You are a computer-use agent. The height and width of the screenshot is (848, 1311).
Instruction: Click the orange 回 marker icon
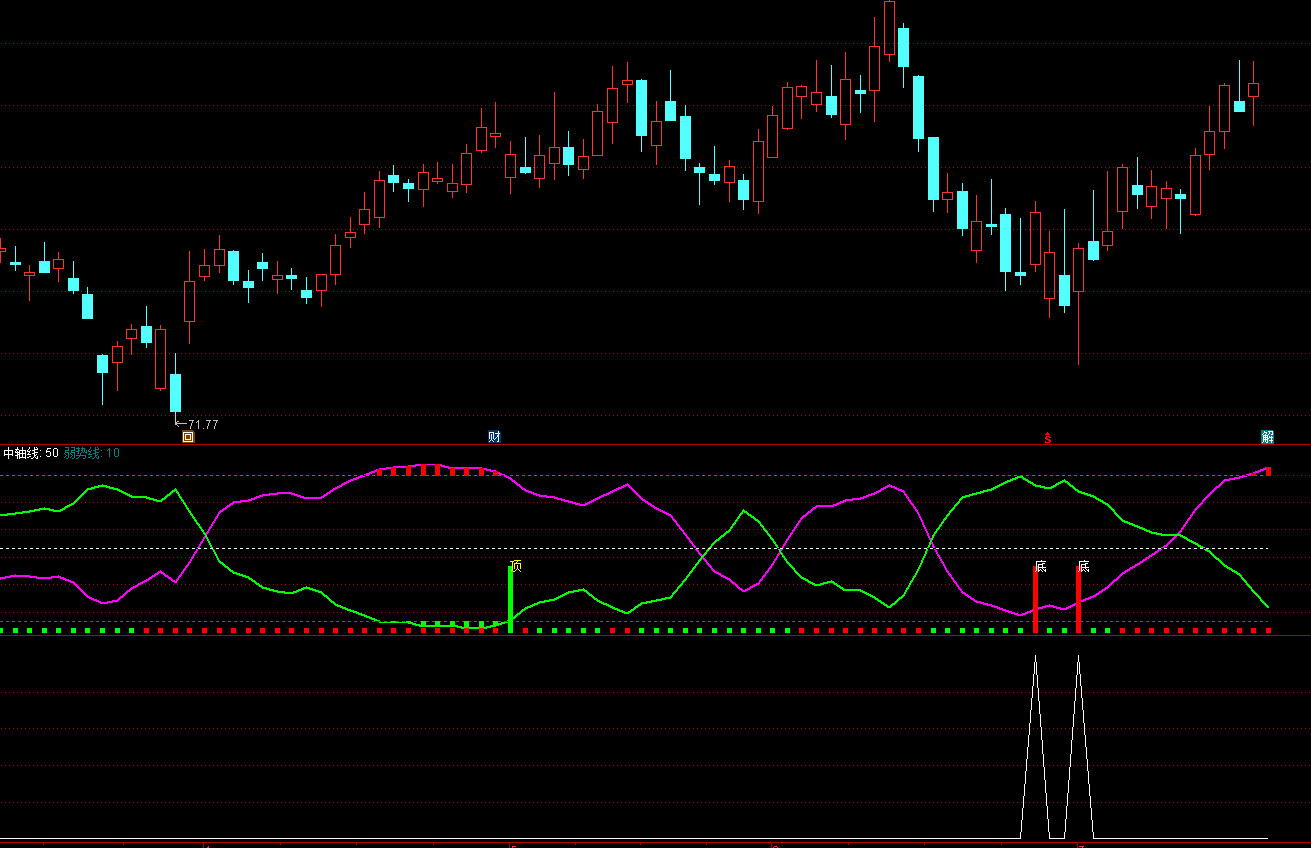tap(188, 437)
